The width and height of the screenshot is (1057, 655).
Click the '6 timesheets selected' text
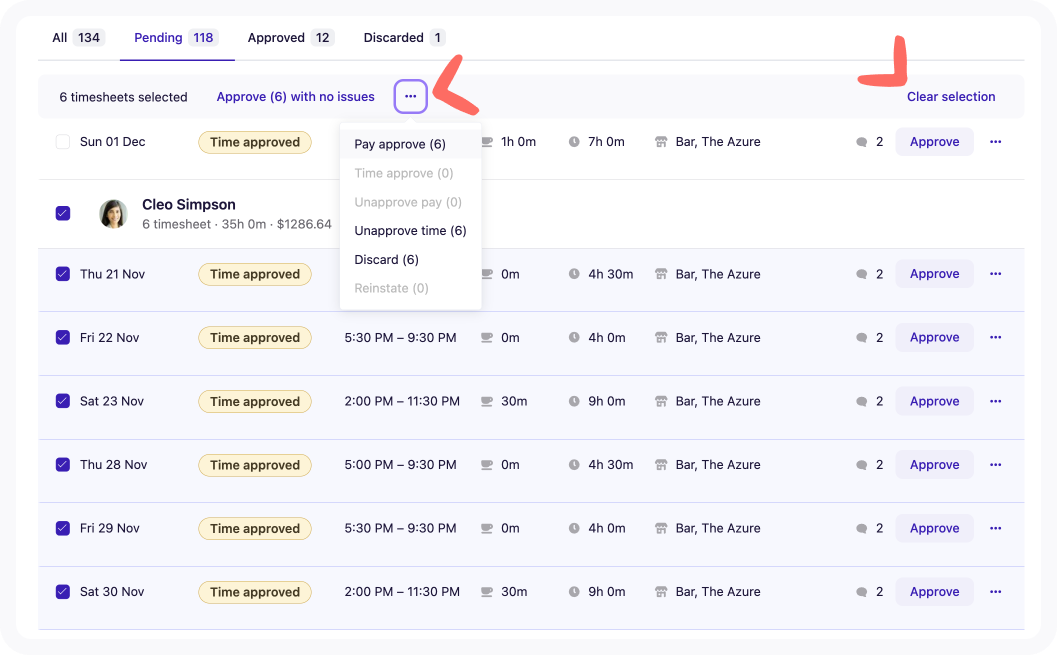(x=123, y=97)
